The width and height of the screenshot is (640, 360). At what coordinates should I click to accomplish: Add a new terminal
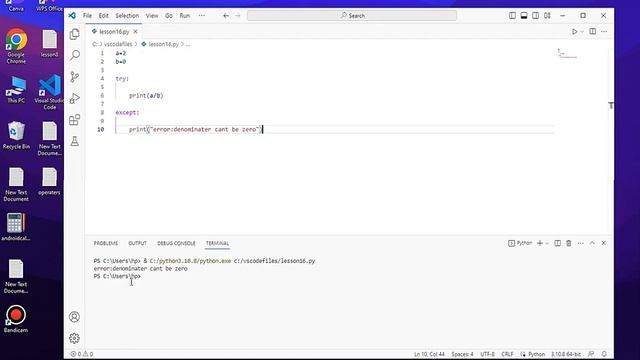coord(540,243)
